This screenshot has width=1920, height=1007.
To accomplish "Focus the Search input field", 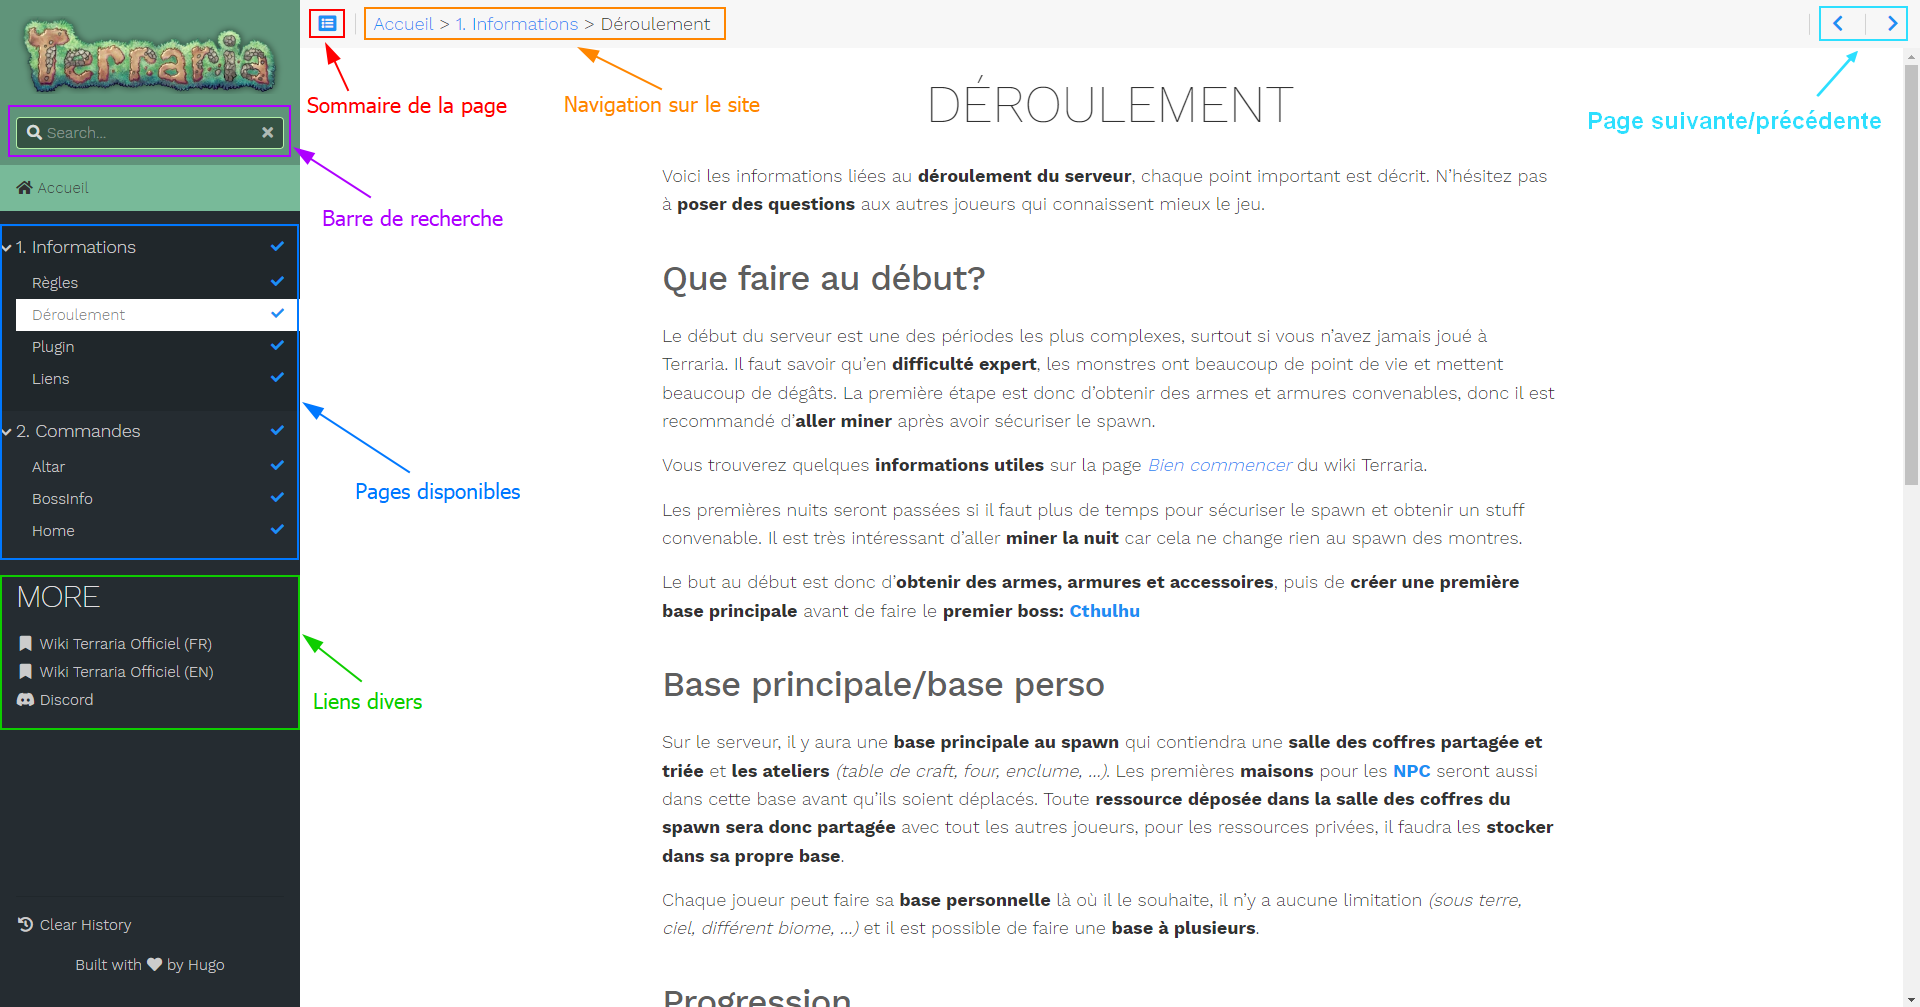I will point(150,132).
